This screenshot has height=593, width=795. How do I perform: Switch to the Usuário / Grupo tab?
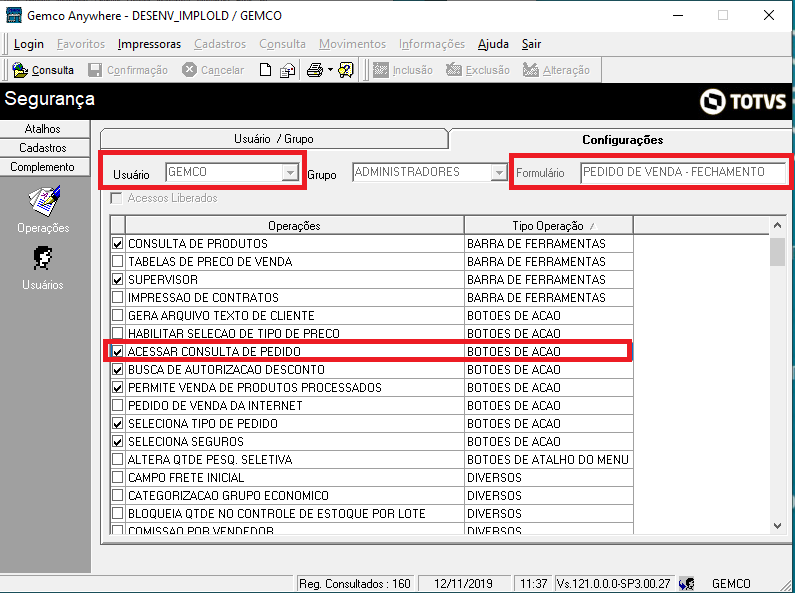[x=274, y=139]
